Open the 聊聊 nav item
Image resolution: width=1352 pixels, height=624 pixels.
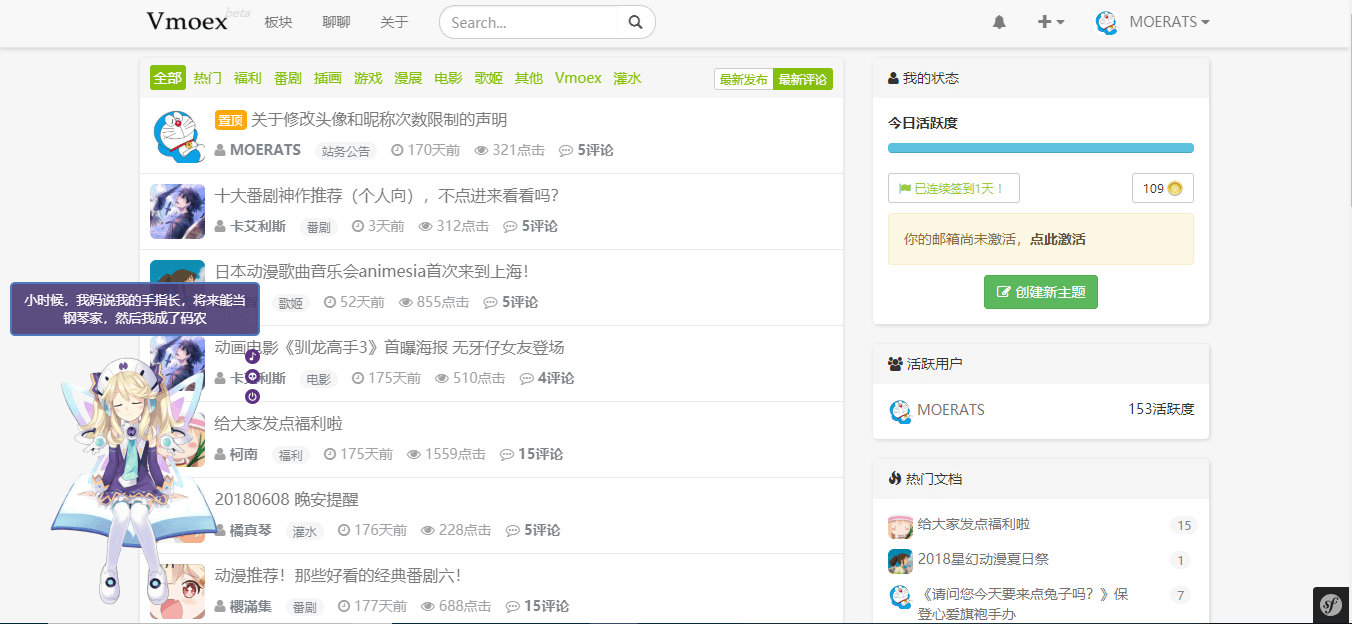pos(337,22)
